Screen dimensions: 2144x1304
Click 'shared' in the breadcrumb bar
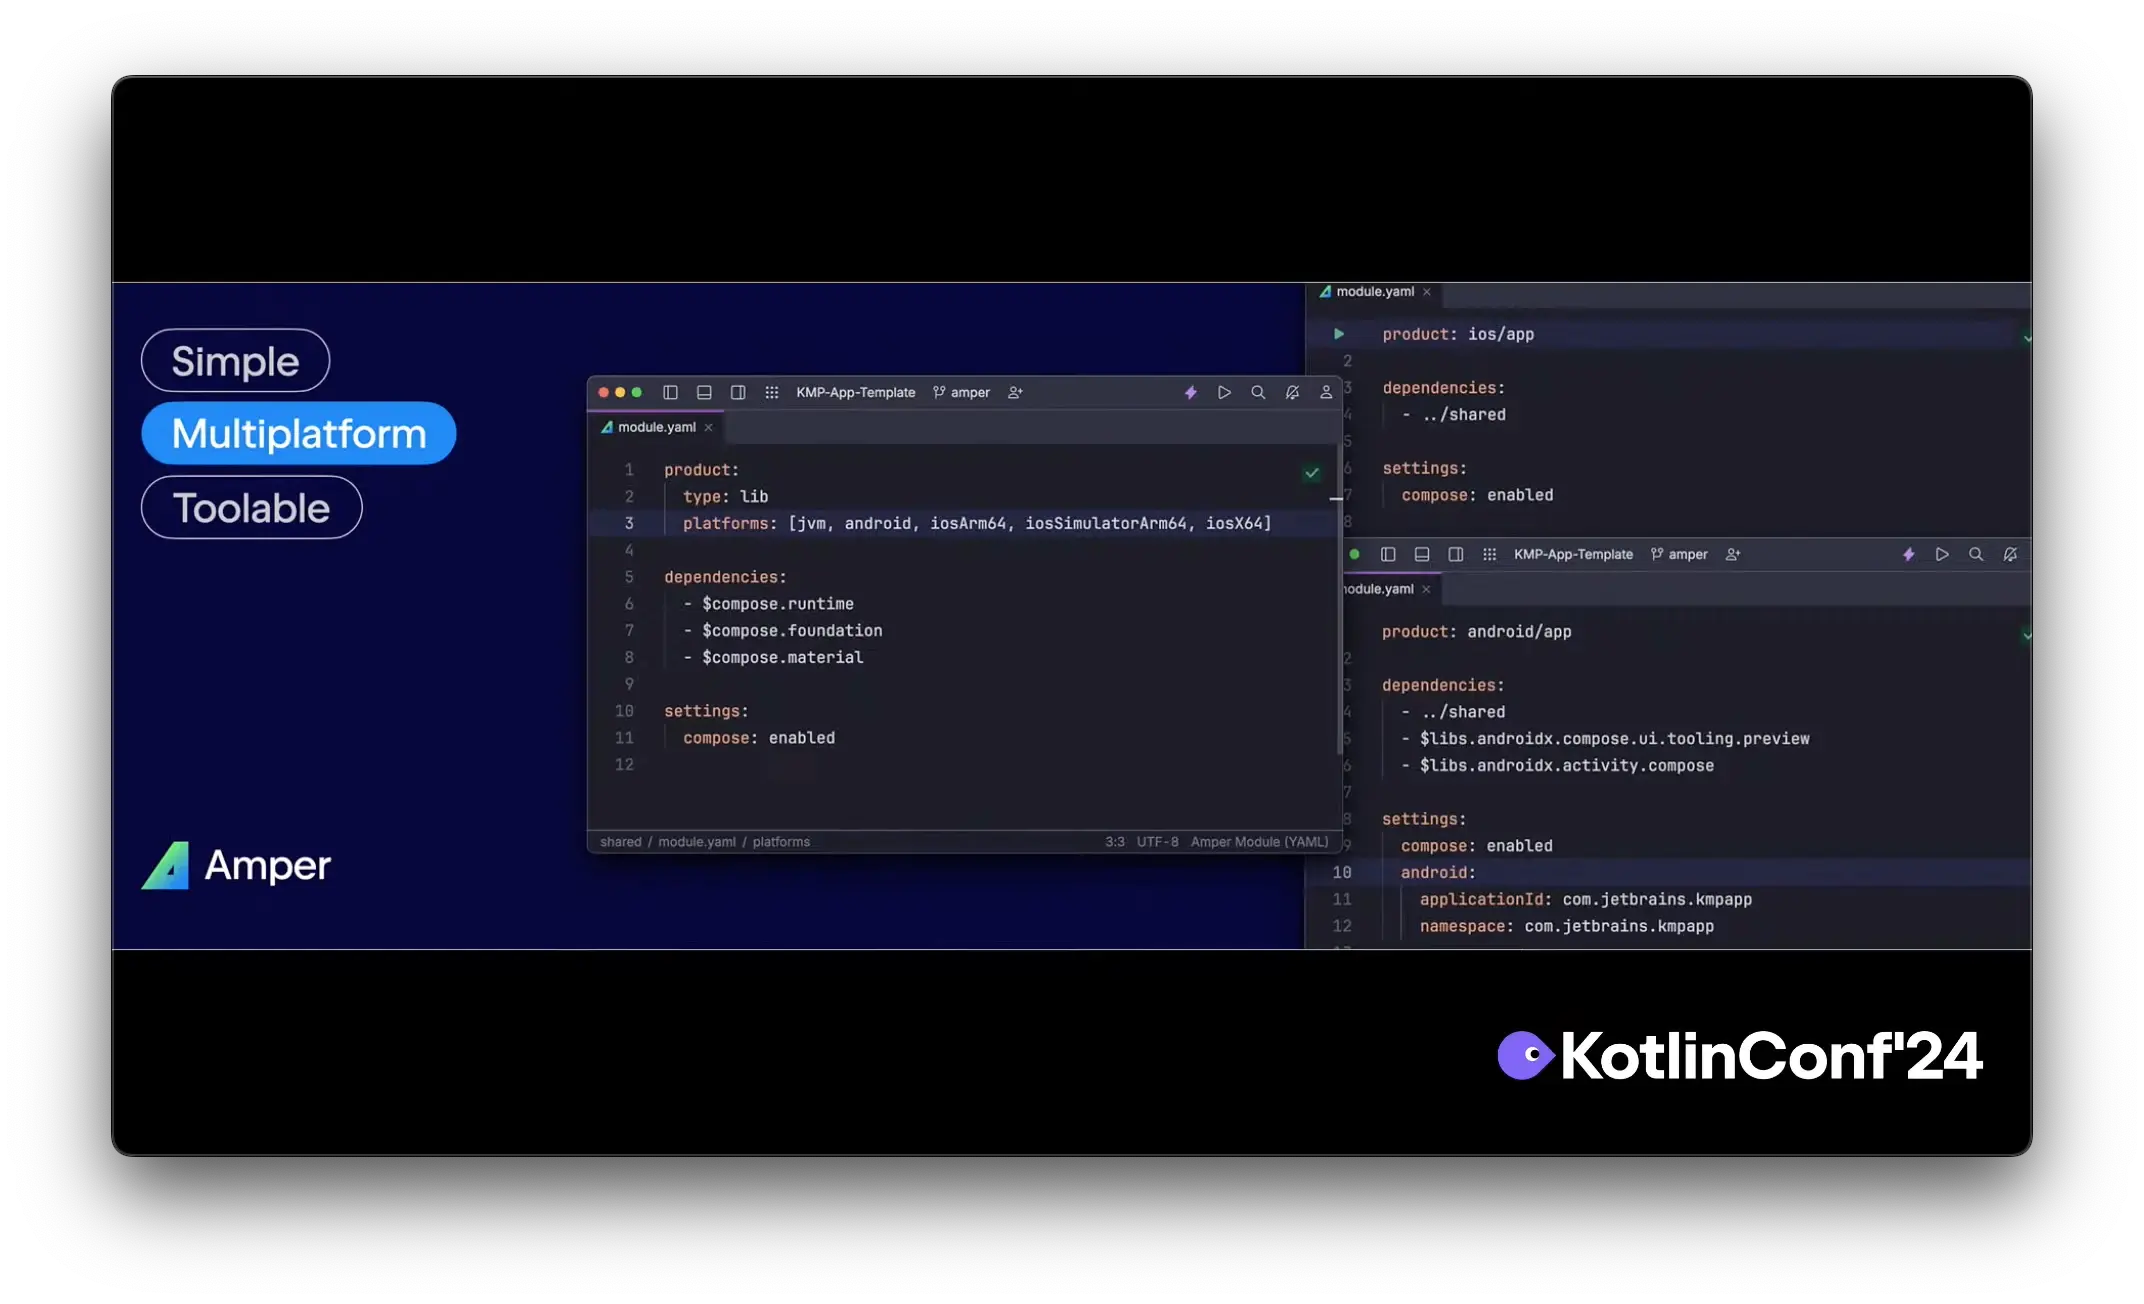620,842
